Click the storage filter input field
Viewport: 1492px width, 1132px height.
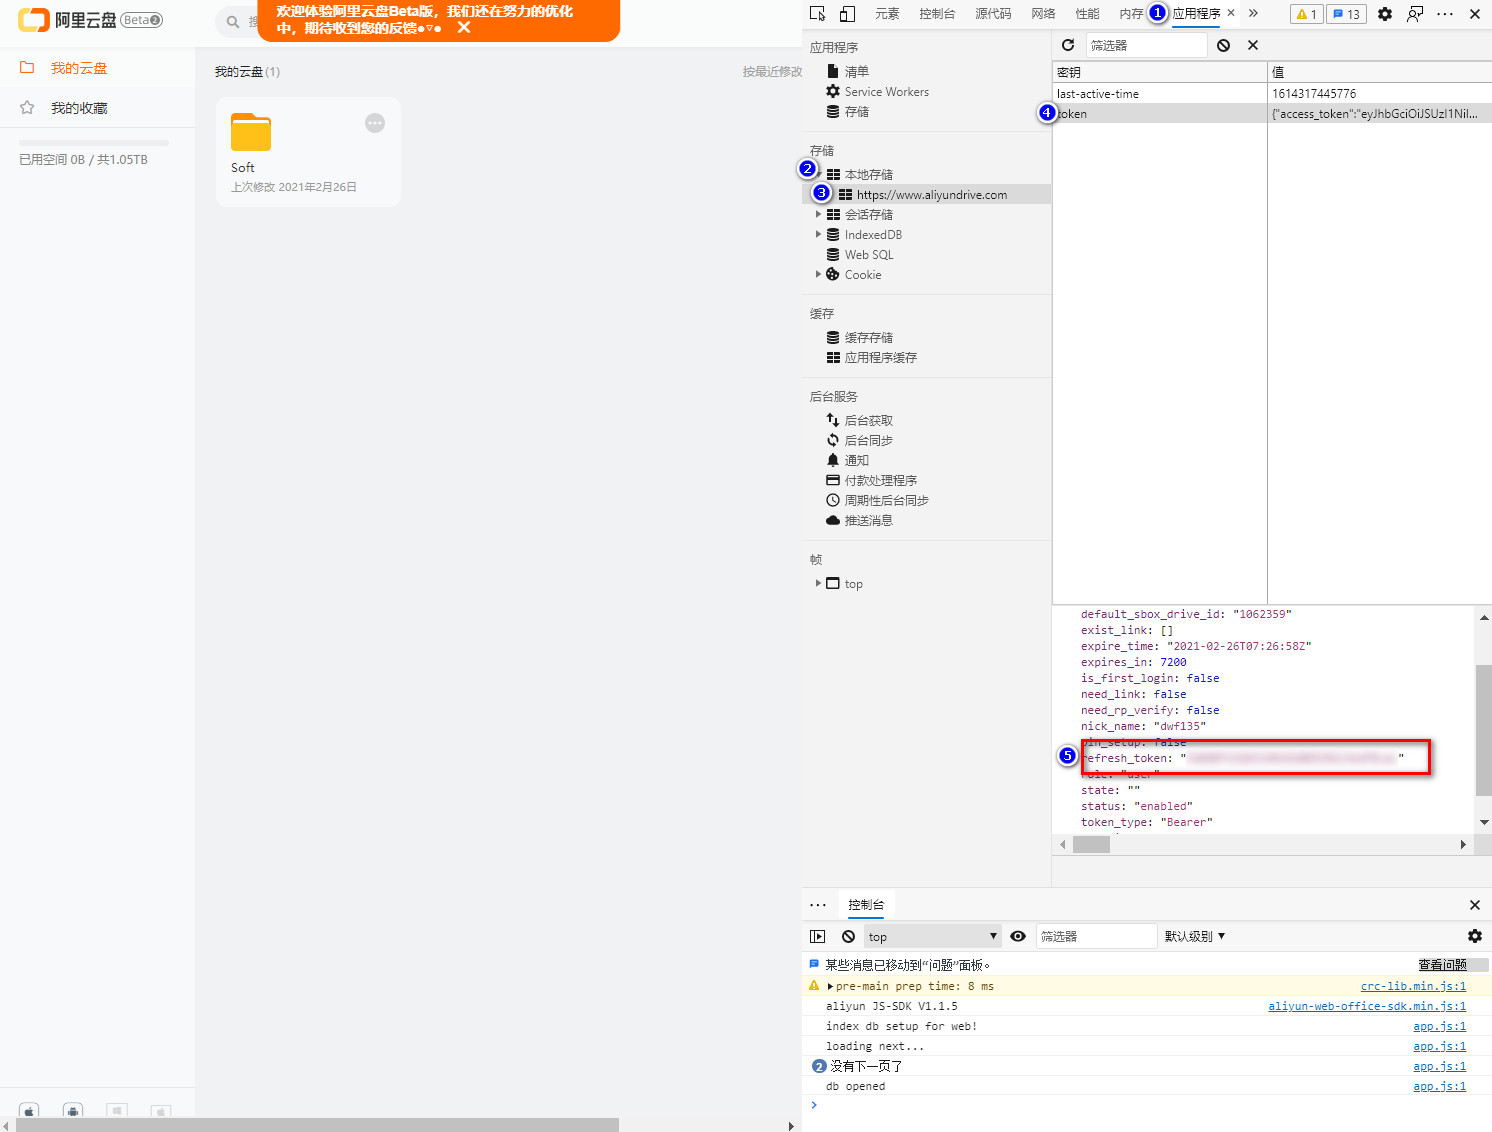(1146, 45)
